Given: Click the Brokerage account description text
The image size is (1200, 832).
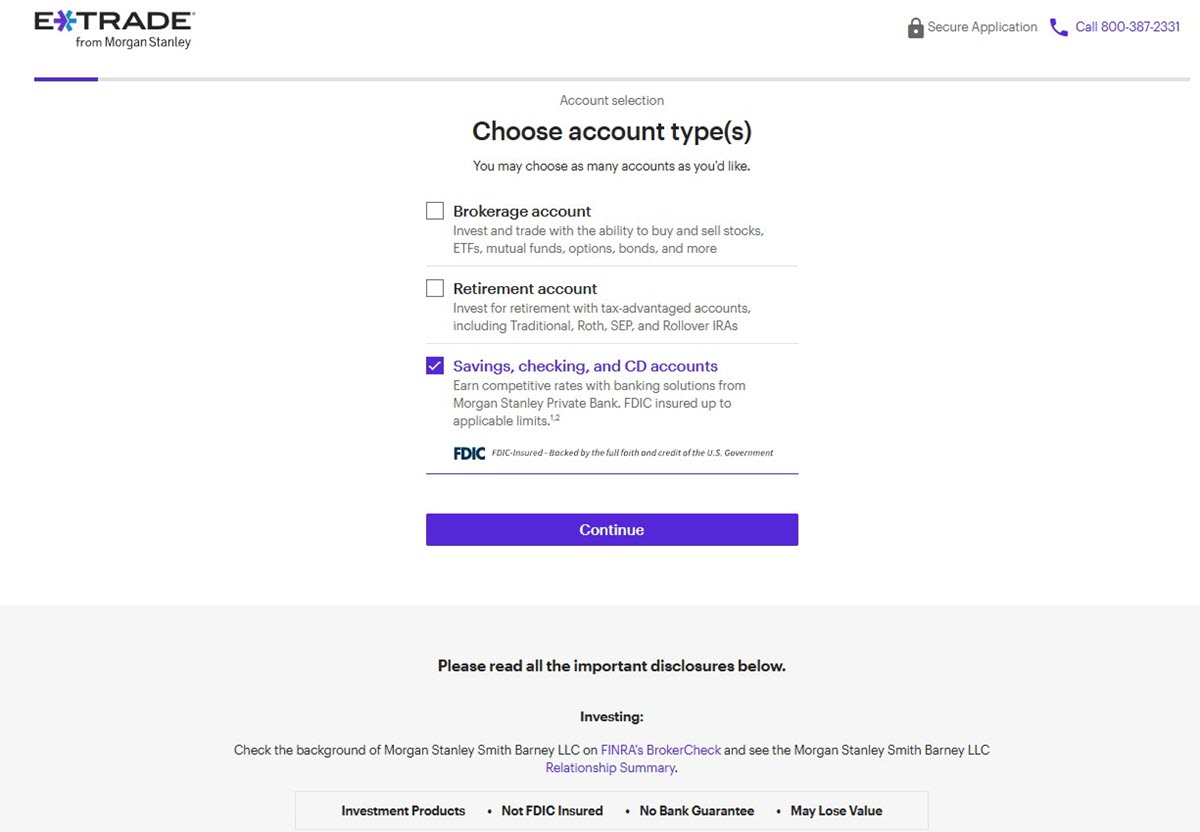Looking at the screenshot, I should point(608,239).
